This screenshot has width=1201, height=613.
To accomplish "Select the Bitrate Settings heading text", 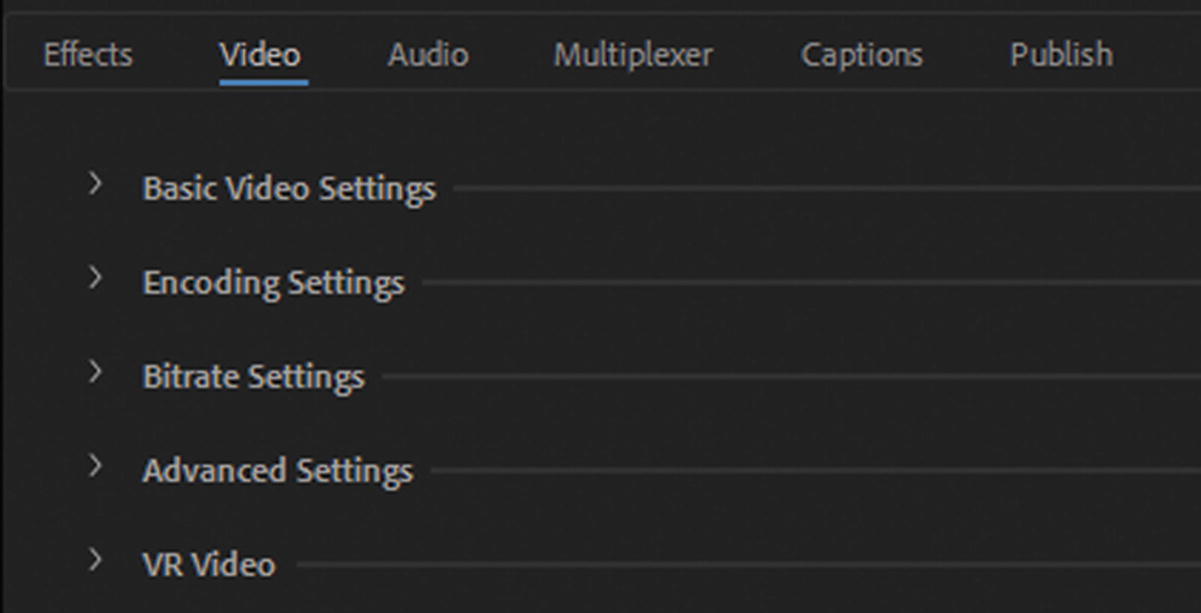I will [x=253, y=377].
